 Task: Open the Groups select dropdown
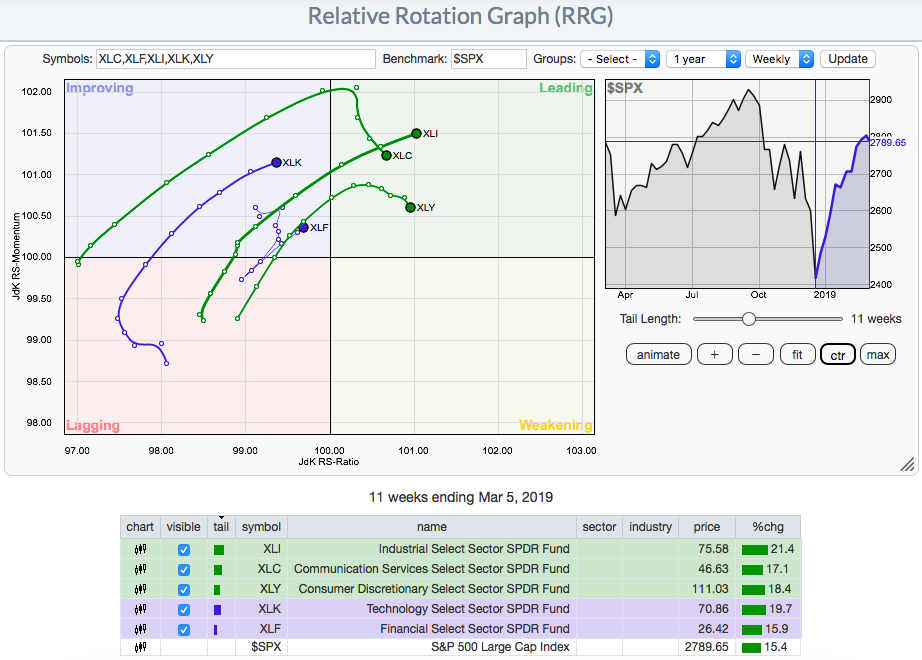click(621, 59)
